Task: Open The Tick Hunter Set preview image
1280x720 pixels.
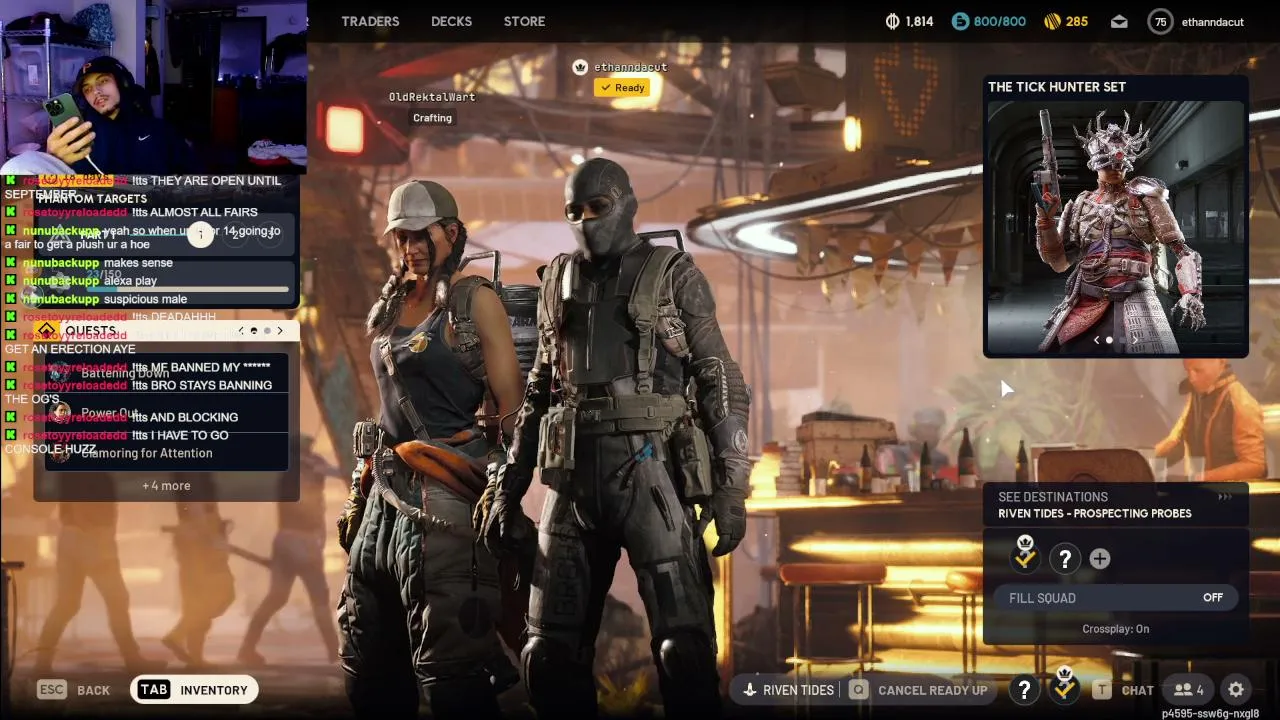Action: coord(1116,227)
